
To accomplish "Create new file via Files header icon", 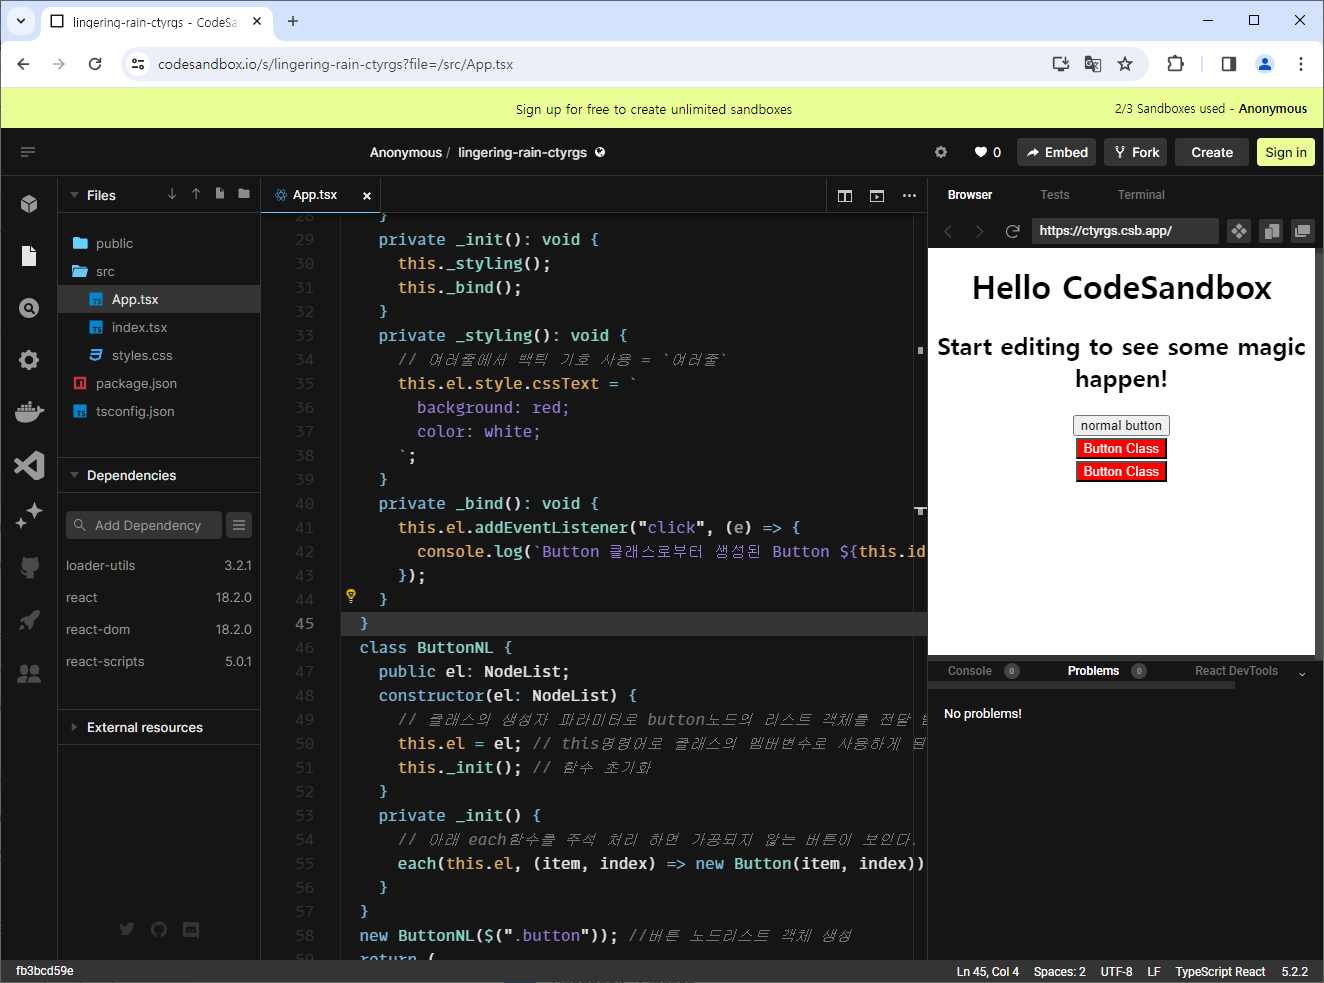I will (220, 194).
